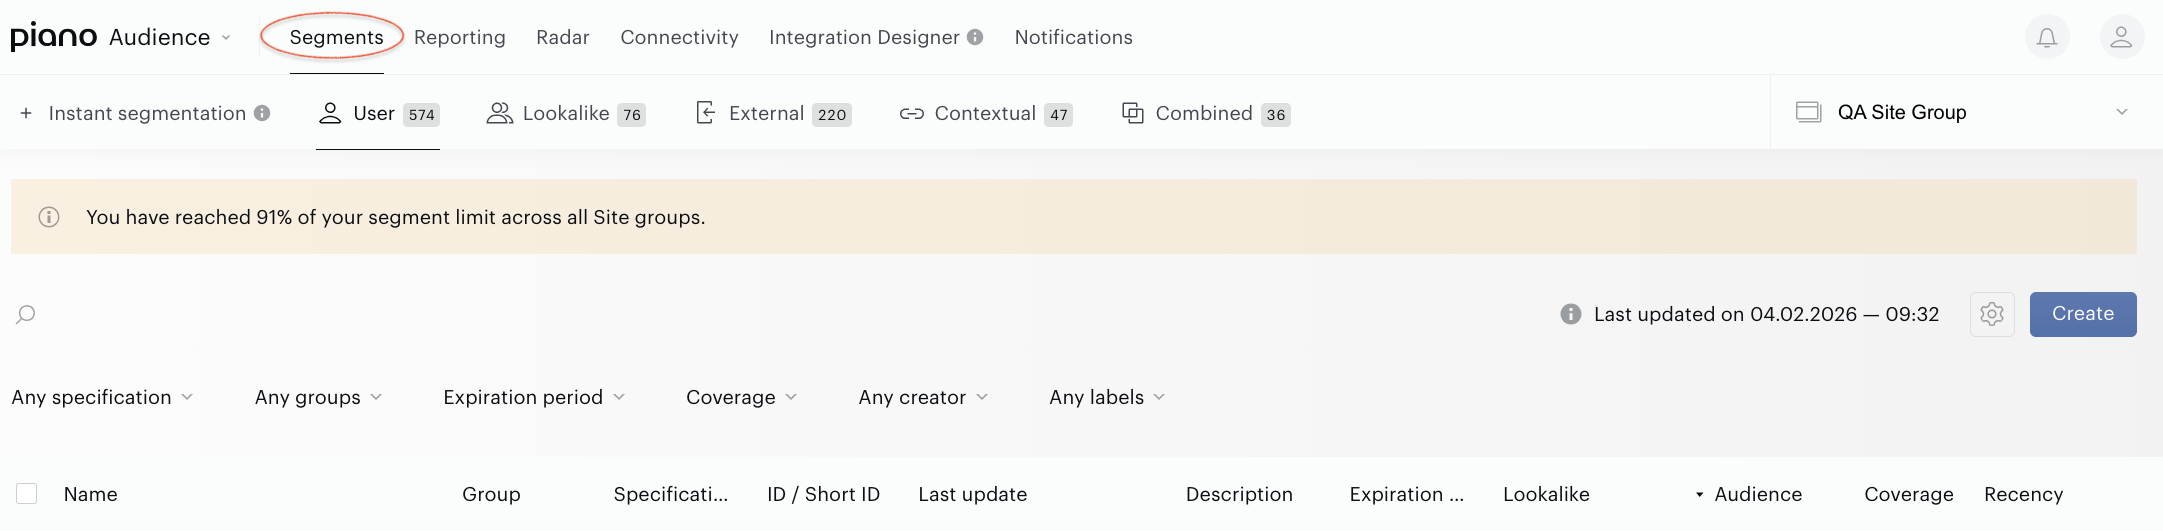Click the Lookalike people icon
The image size is (2163, 531).
[x=499, y=113]
